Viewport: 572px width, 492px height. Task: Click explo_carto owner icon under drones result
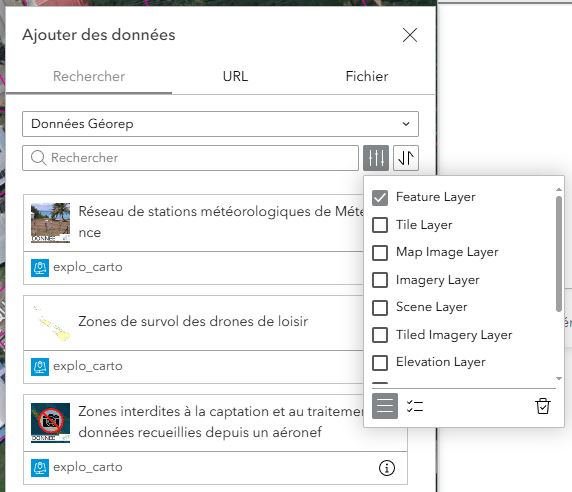pyautogui.click(x=40, y=367)
